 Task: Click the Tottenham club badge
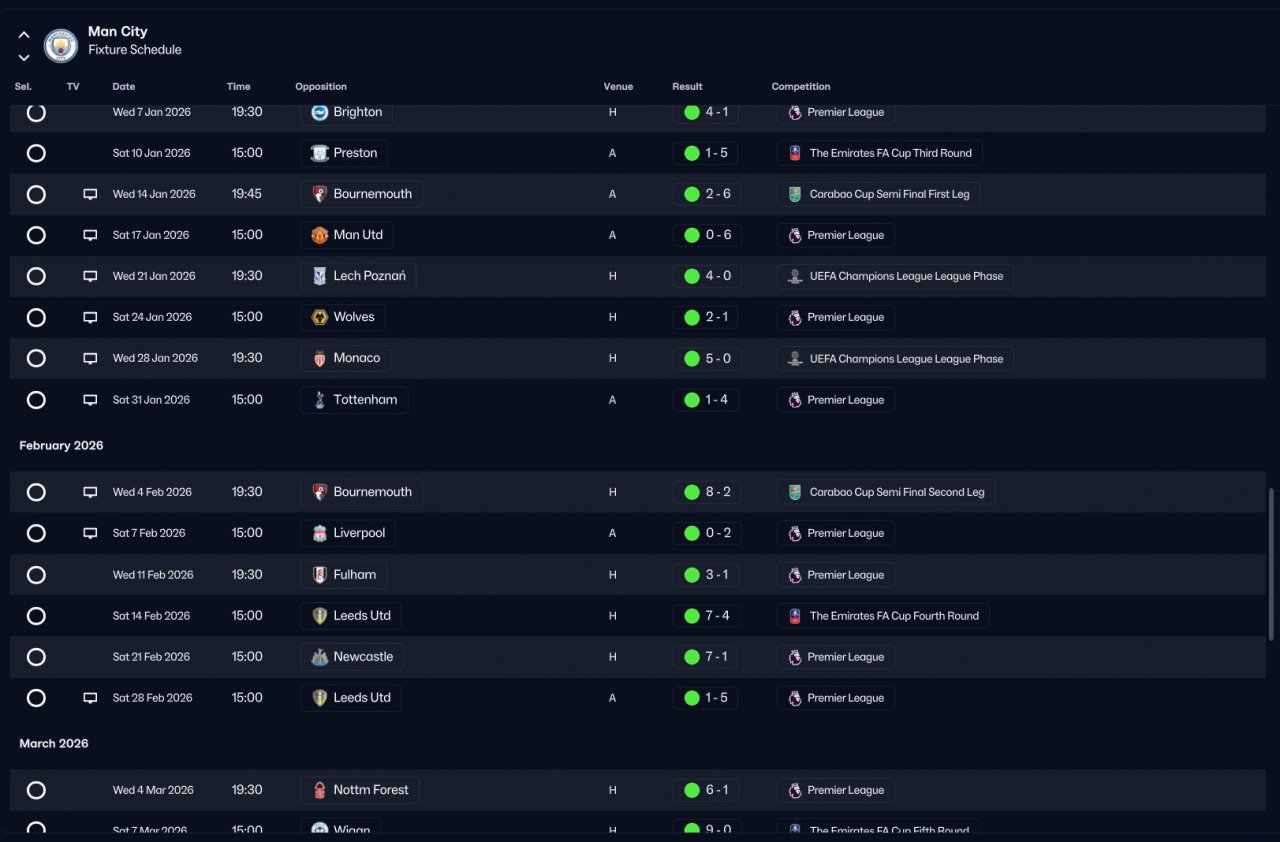click(x=319, y=400)
